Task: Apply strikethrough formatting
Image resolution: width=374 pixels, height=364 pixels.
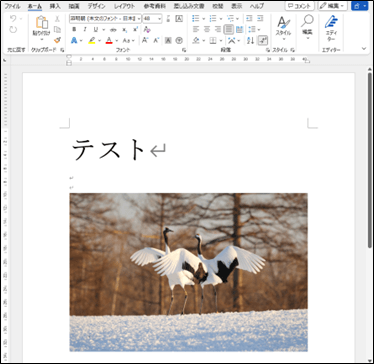Action: pos(113,30)
